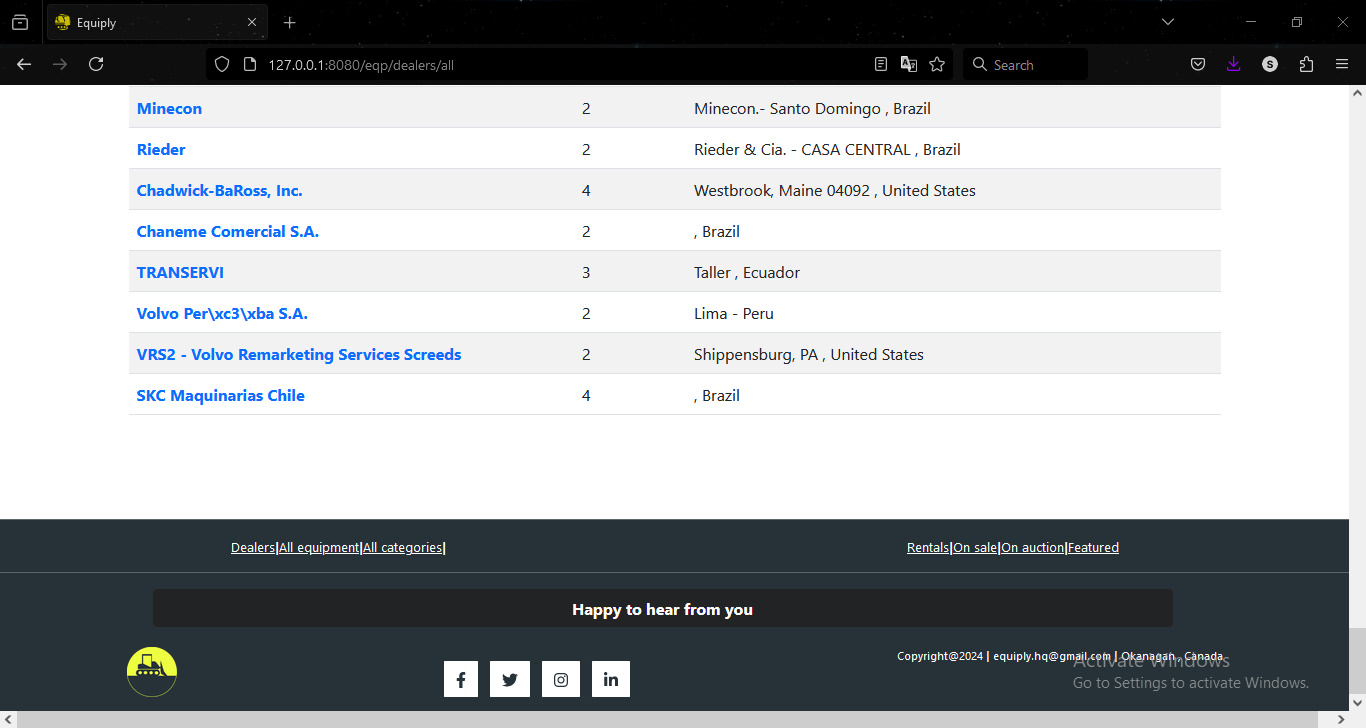1366x728 pixels.
Task: Toggle the bookmark star for this page
Action: tap(936, 64)
